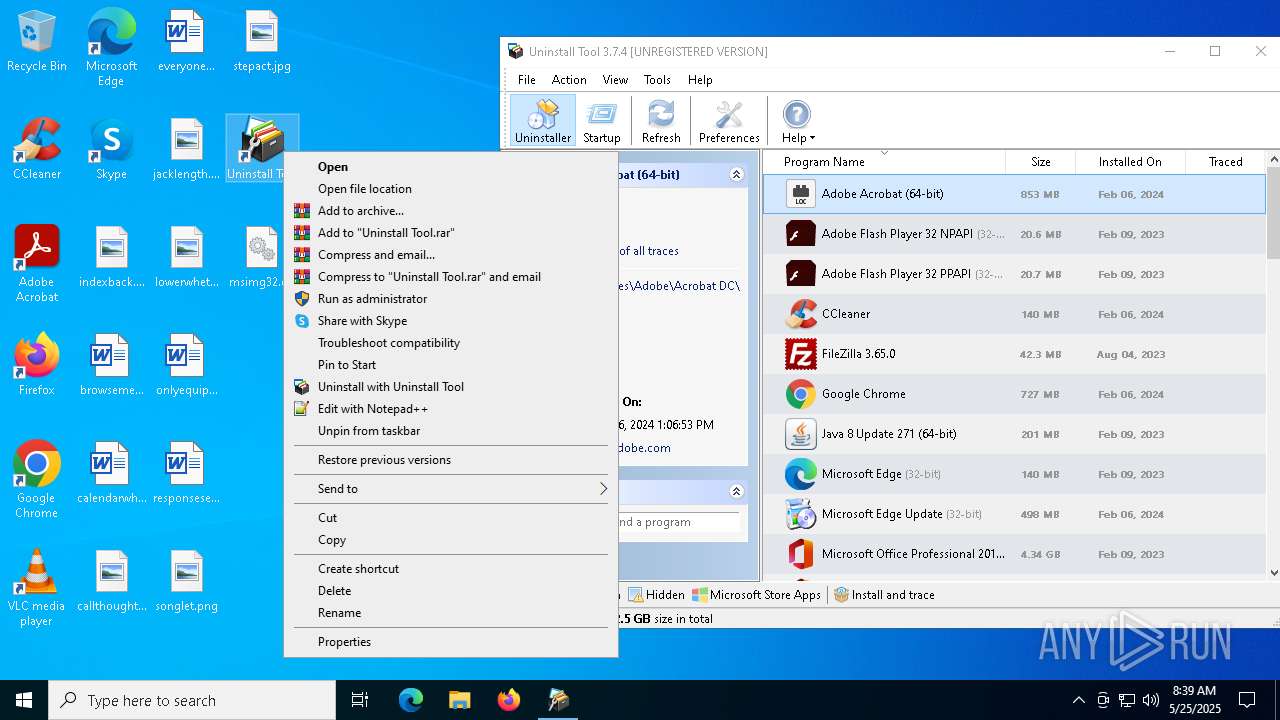Open the Help menu in the menu bar
The image size is (1280, 720).
click(700, 80)
